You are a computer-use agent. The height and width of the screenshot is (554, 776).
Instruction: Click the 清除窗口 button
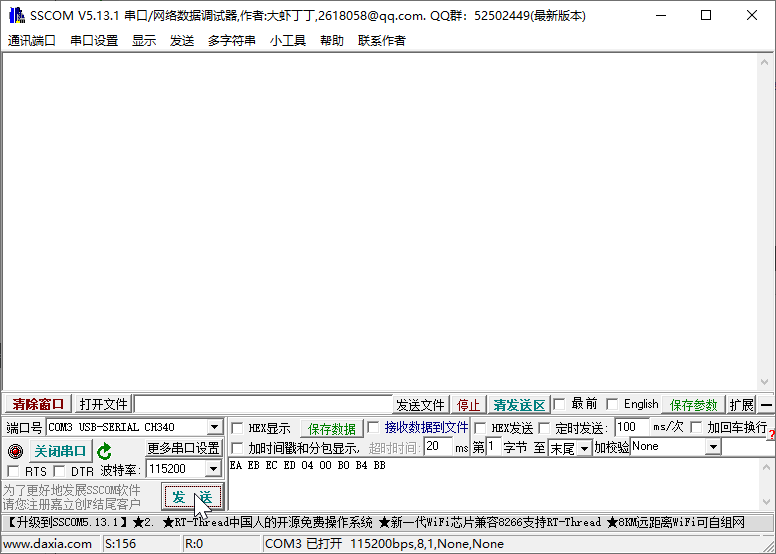38,404
